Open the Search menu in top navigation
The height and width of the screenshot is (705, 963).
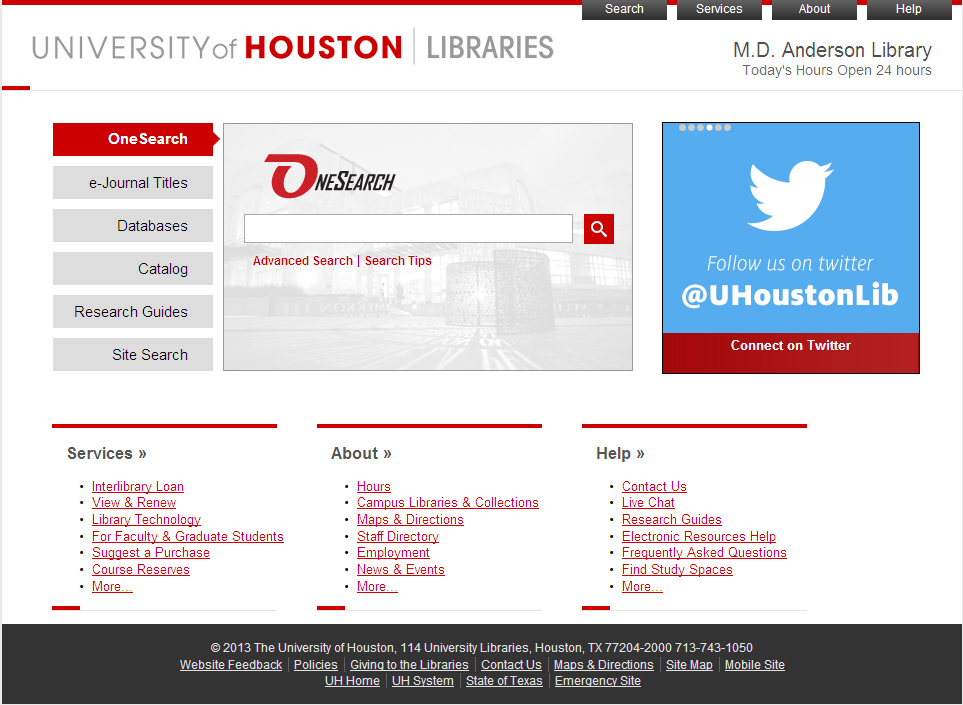[x=624, y=9]
